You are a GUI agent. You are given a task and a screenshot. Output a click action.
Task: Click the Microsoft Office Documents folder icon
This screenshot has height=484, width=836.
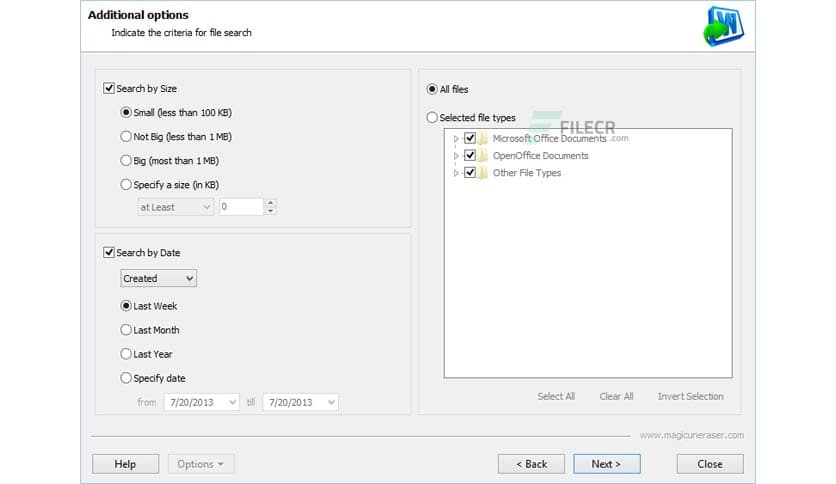click(x=483, y=139)
